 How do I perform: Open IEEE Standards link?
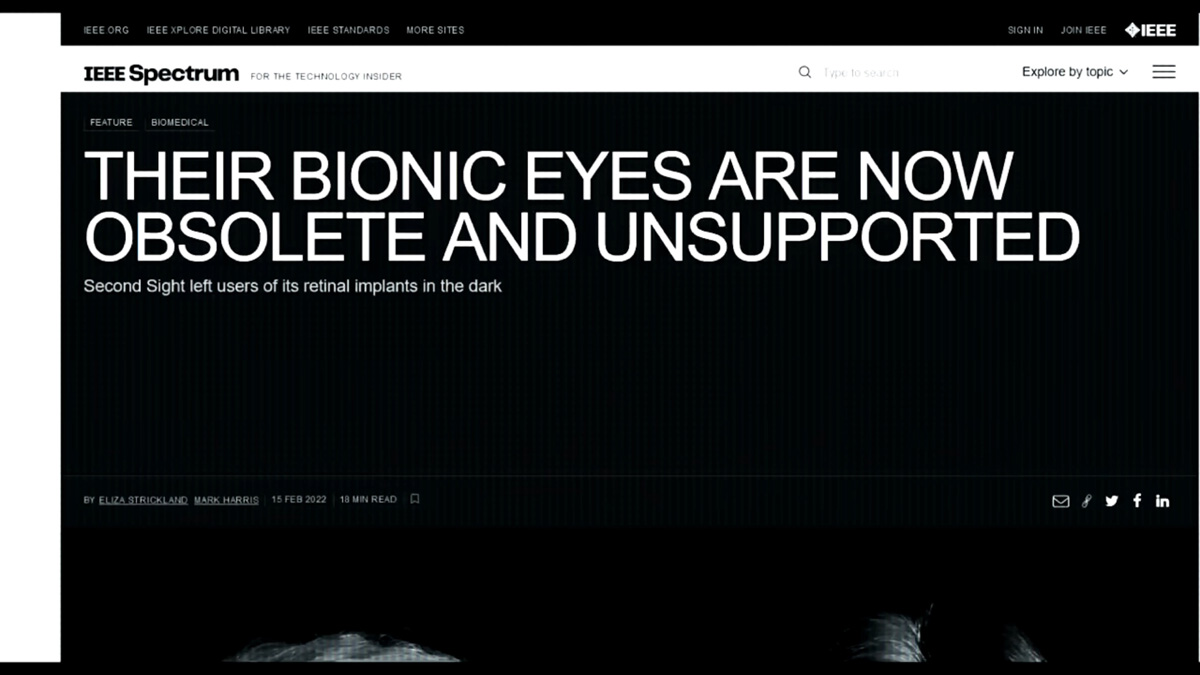click(348, 30)
